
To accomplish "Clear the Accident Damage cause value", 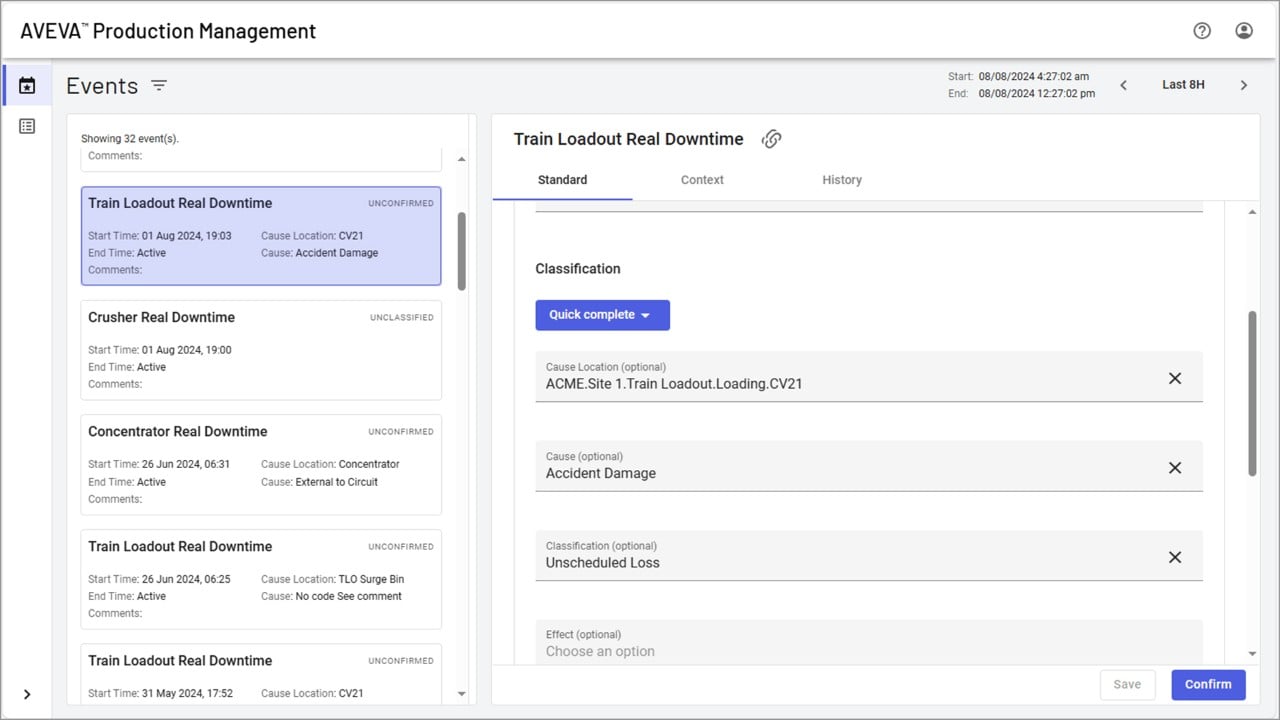I will (1175, 468).
